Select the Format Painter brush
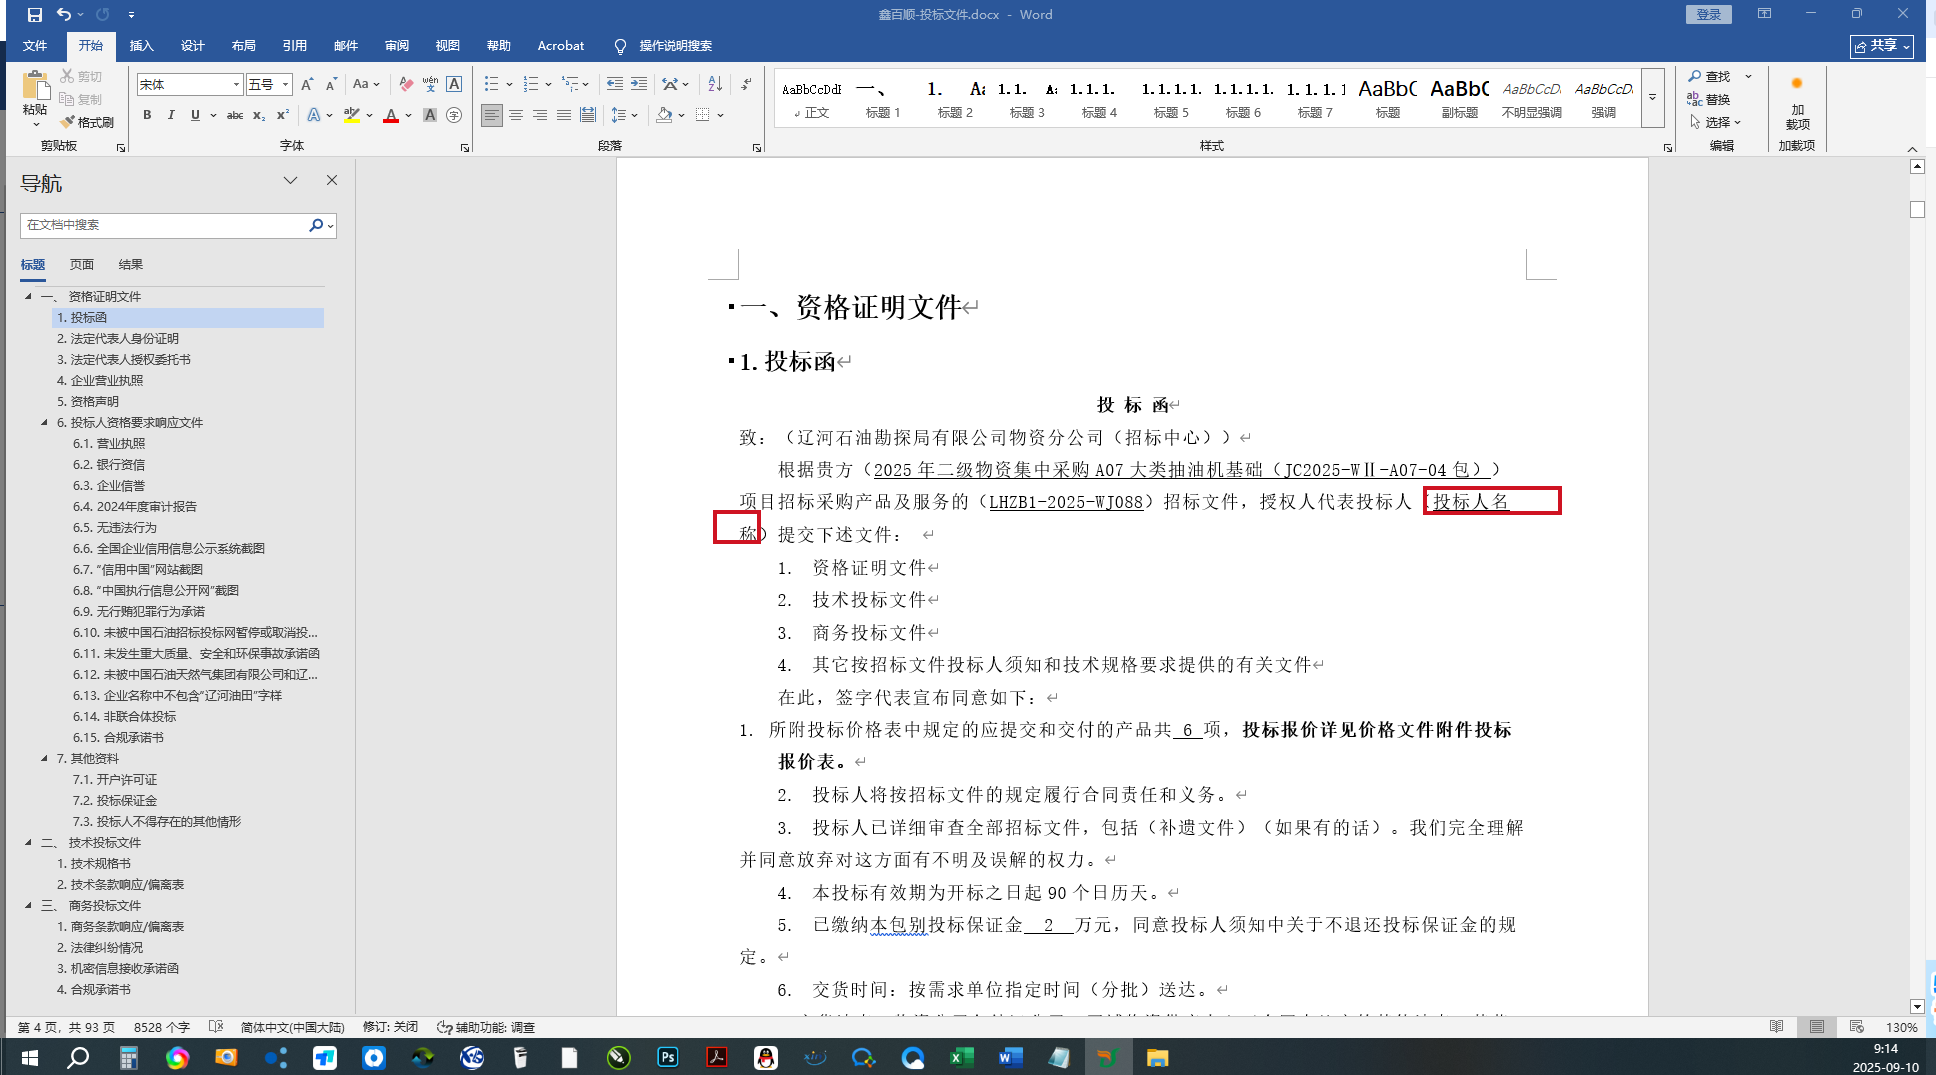This screenshot has width=1936, height=1075. [87, 122]
